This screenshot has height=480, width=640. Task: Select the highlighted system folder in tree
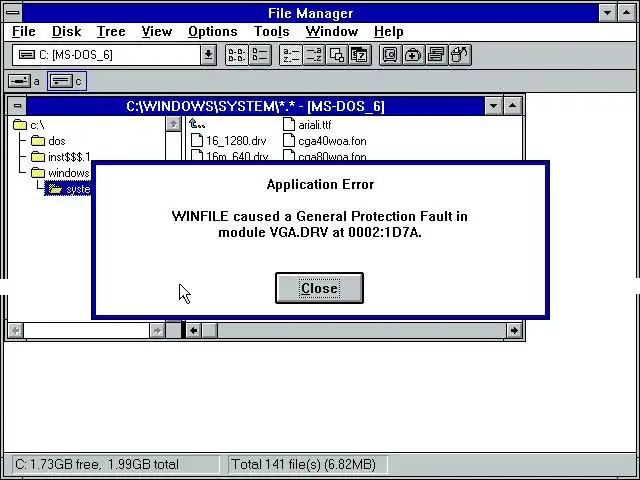[68, 189]
